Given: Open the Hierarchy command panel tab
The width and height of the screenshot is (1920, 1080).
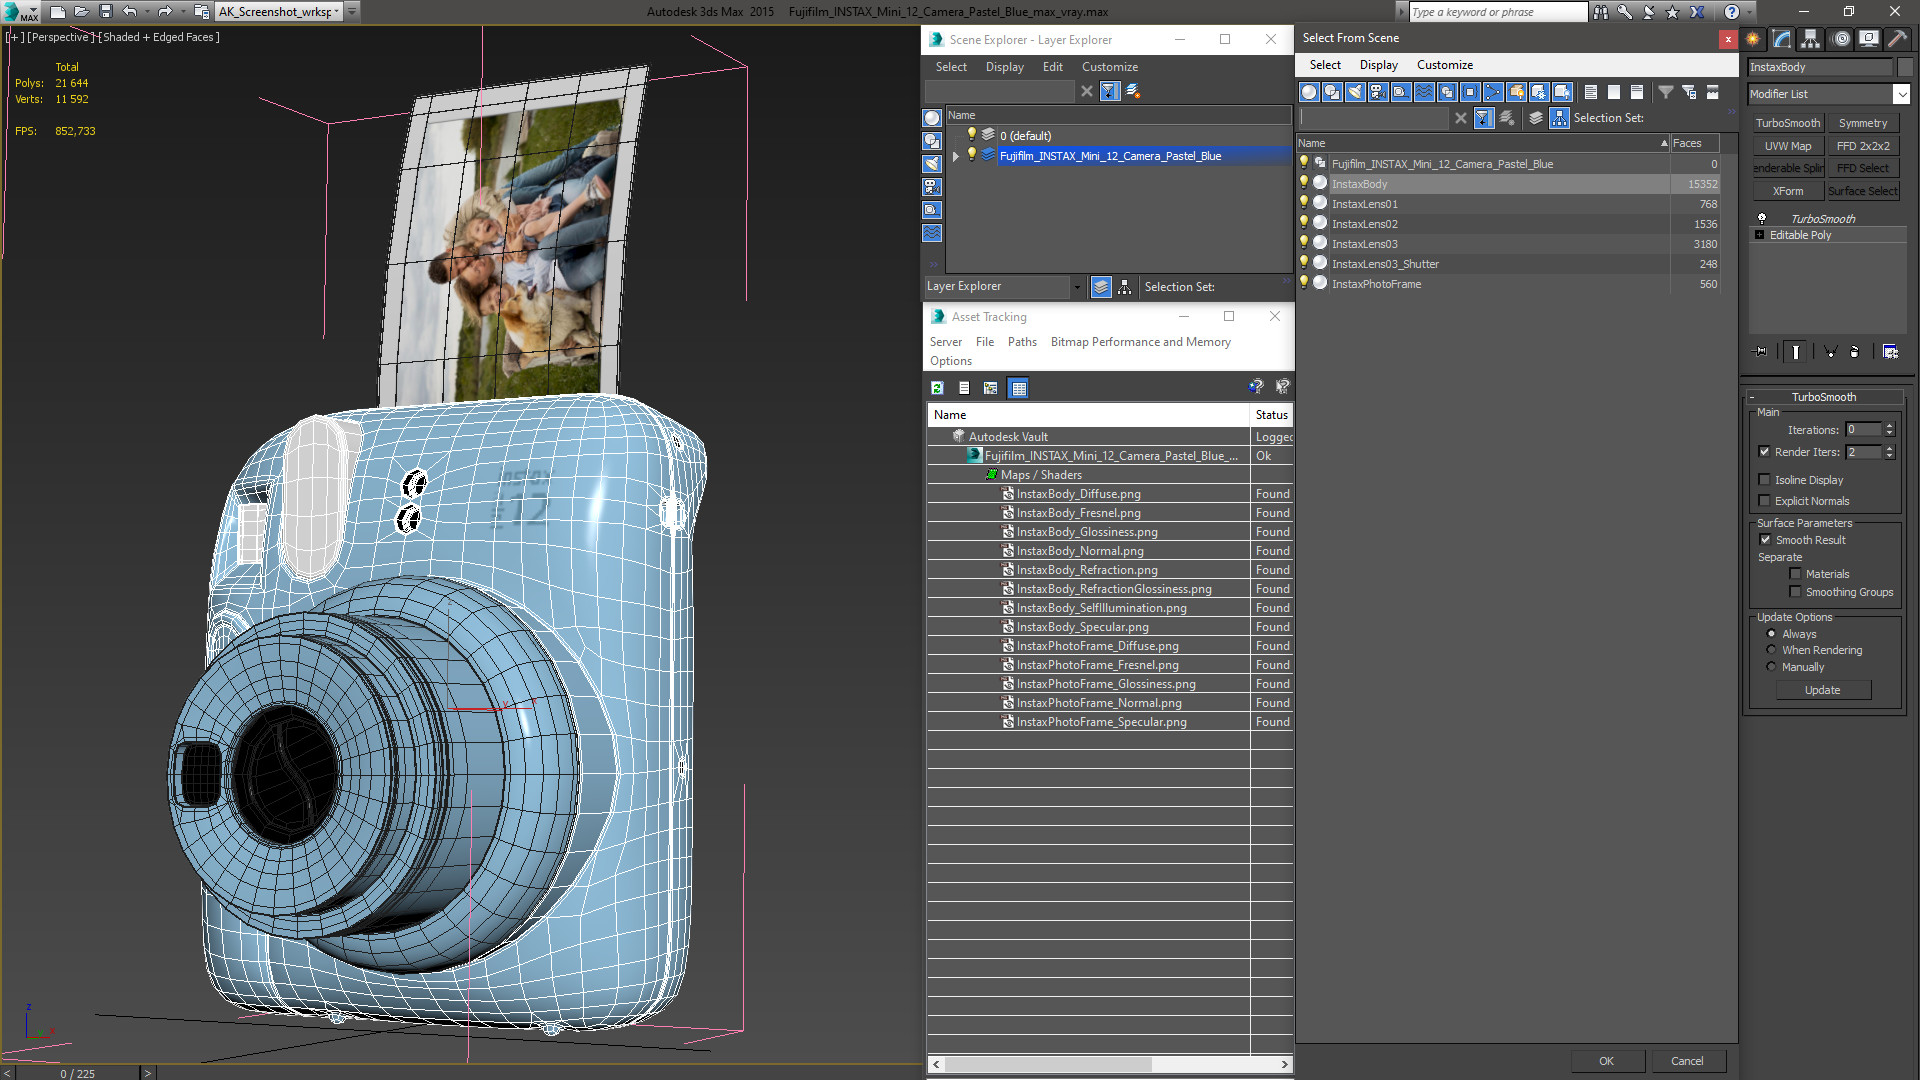Looking at the screenshot, I should (x=1811, y=39).
